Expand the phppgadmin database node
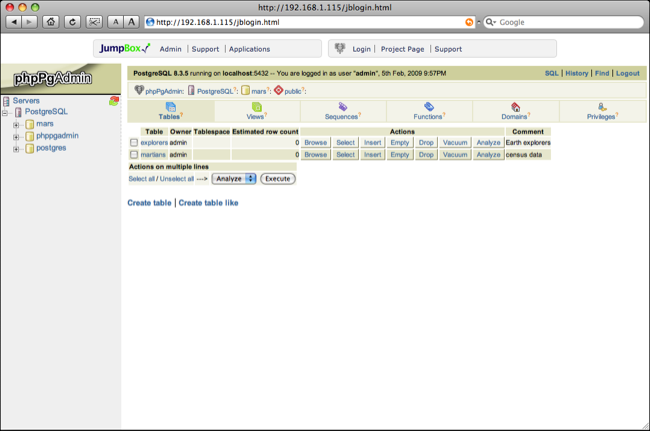Screen dimensions: 650x431 pyautogui.click(x=16, y=137)
